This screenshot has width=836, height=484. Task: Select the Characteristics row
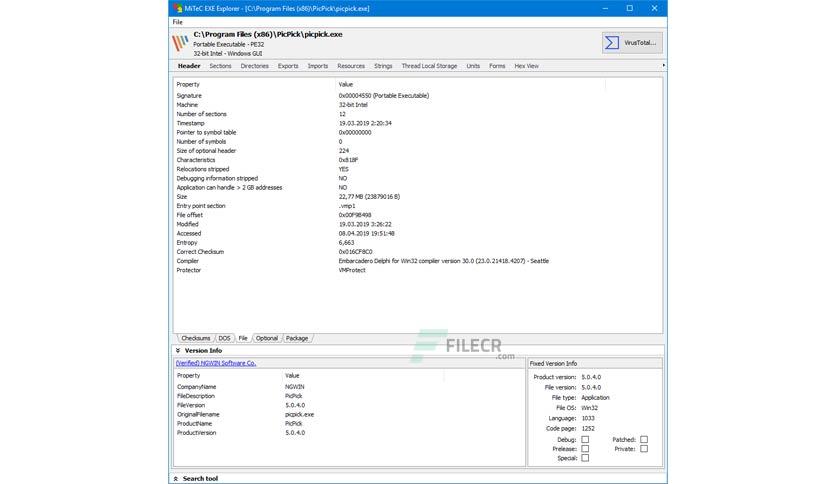(x=417, y=160)
